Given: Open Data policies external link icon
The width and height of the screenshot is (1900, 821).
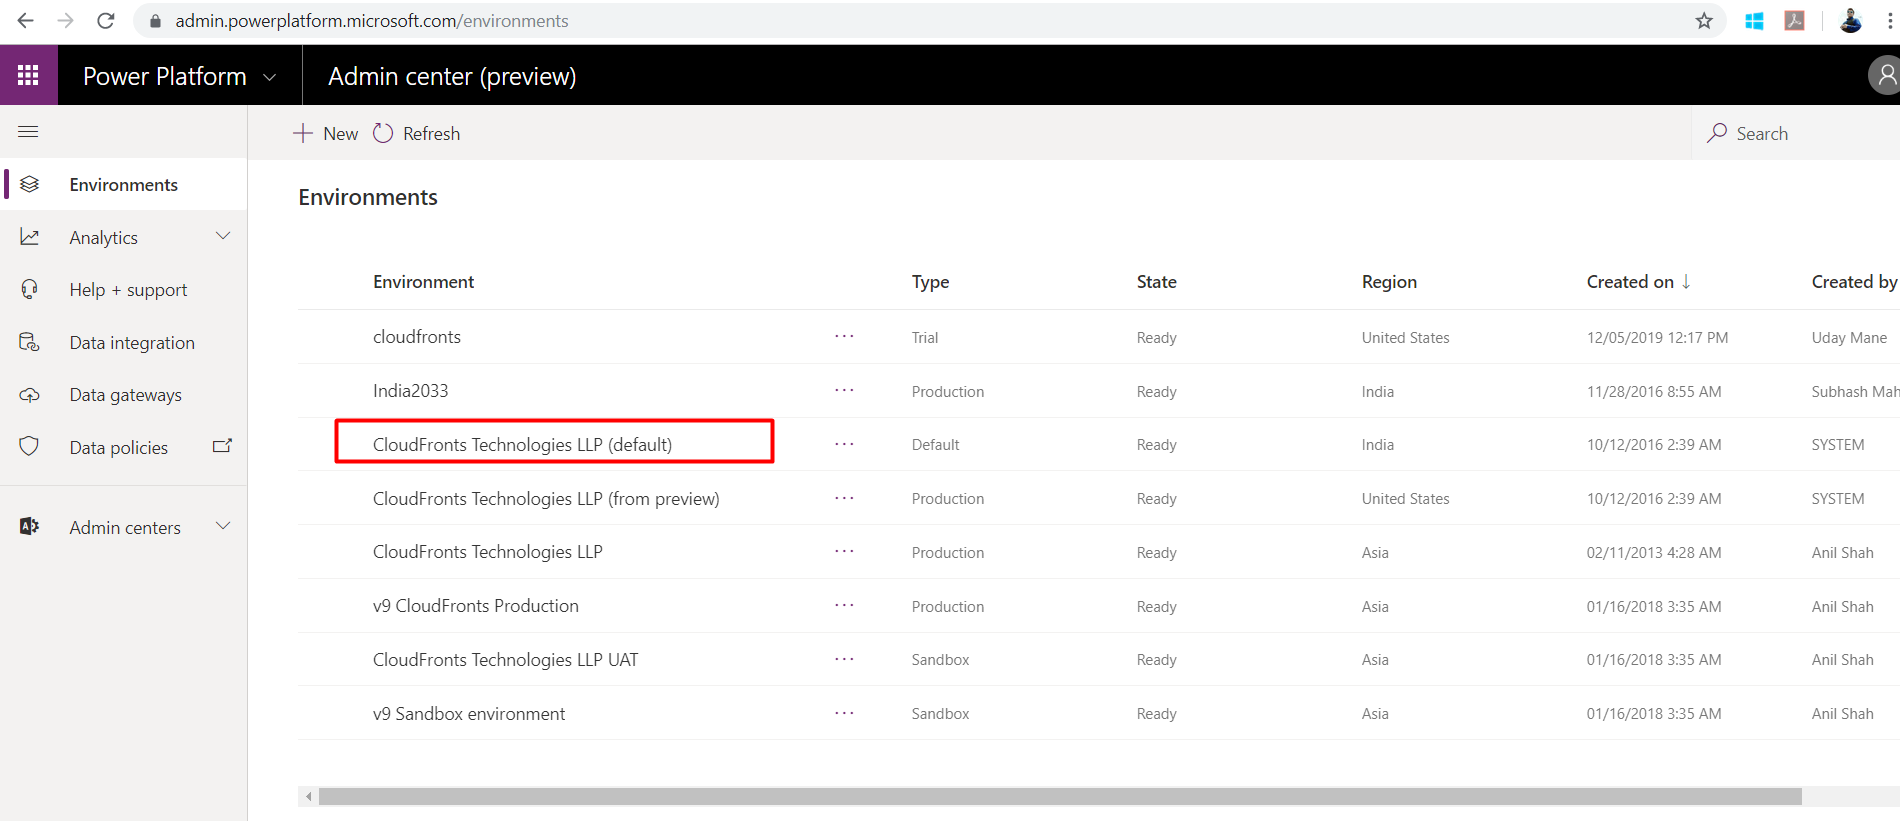Looking at the screenshot, I should point(222,446).
